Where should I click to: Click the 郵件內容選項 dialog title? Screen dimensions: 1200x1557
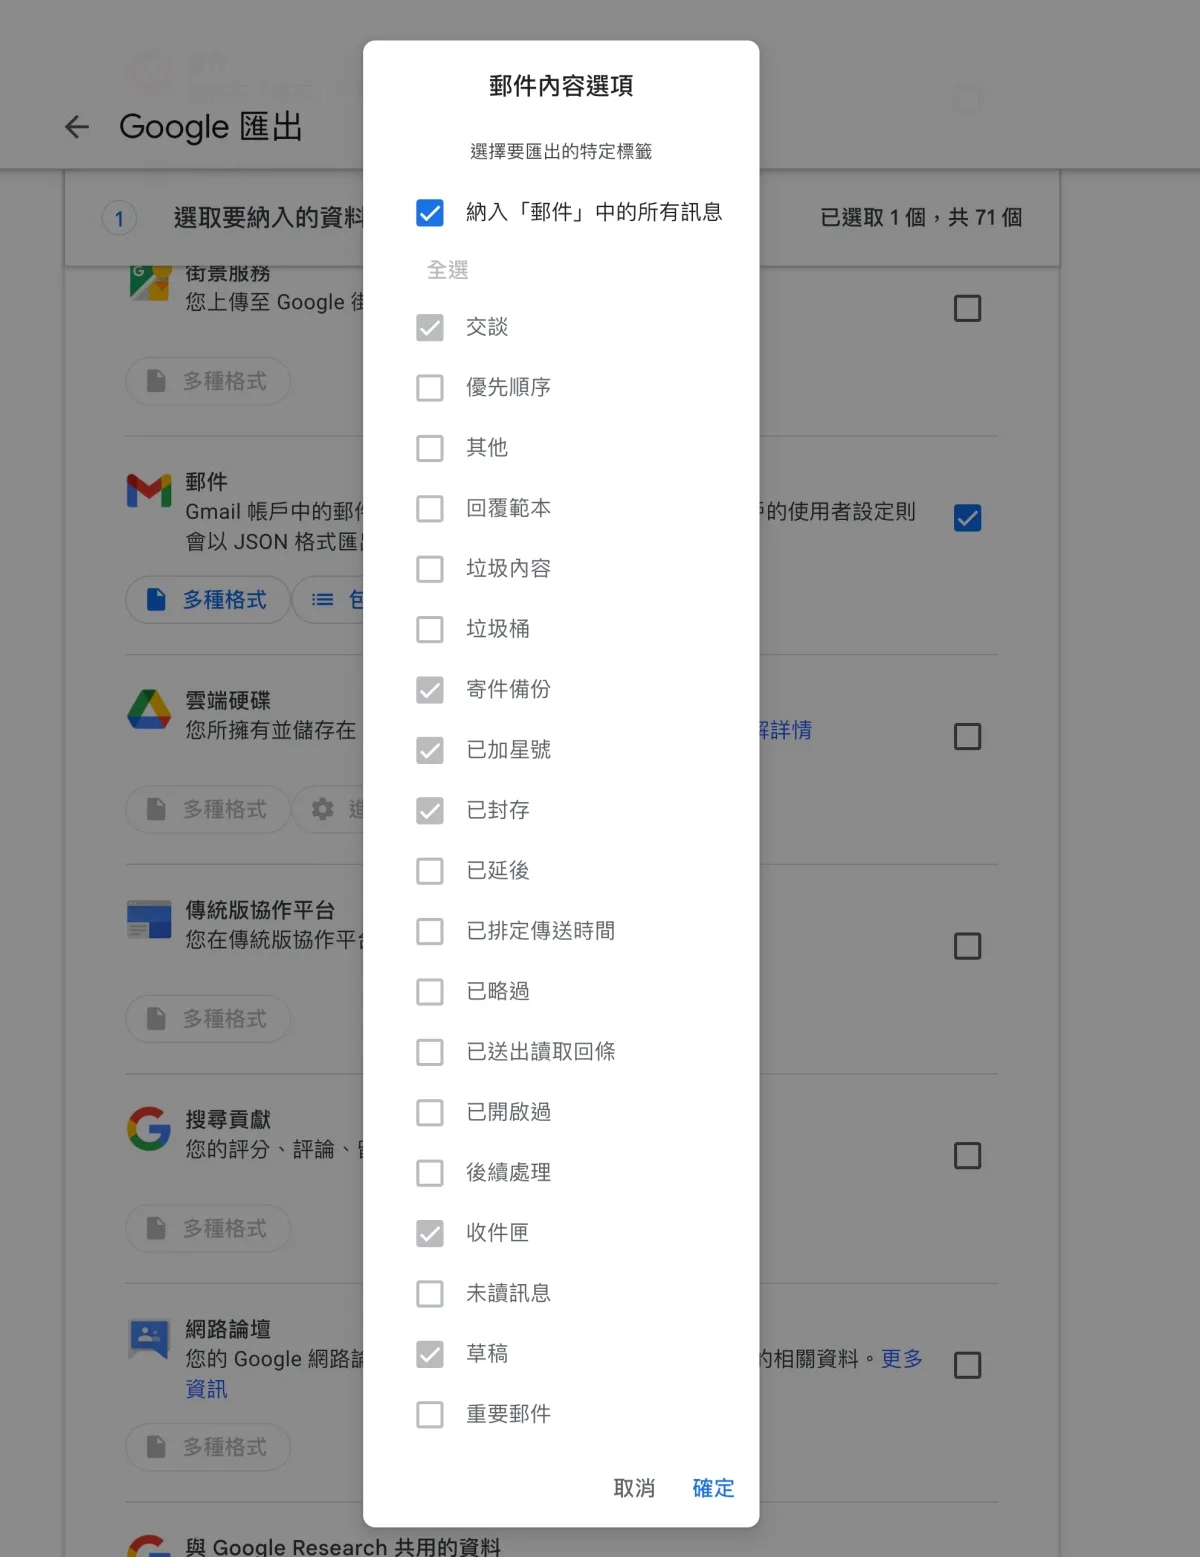(561, 86)
